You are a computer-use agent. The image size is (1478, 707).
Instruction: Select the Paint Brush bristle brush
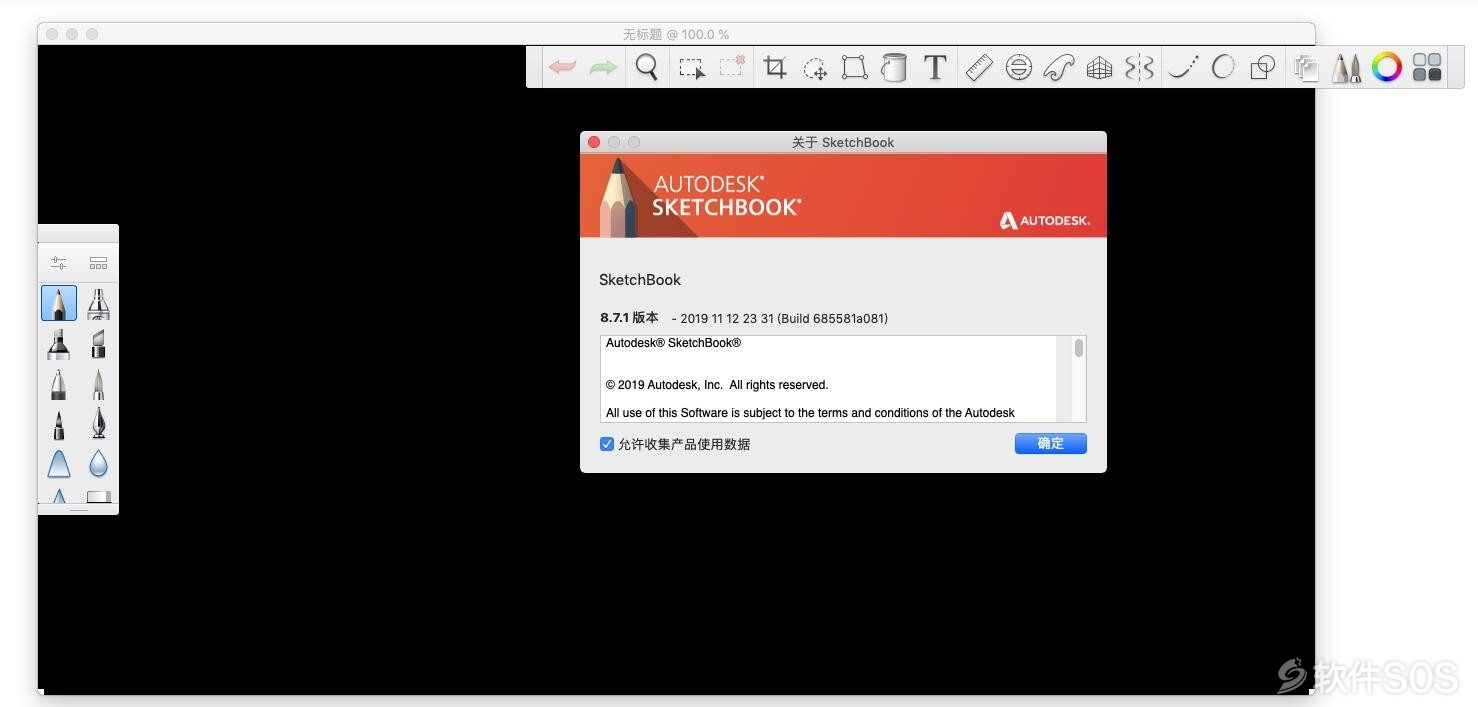tap(98, 385)
